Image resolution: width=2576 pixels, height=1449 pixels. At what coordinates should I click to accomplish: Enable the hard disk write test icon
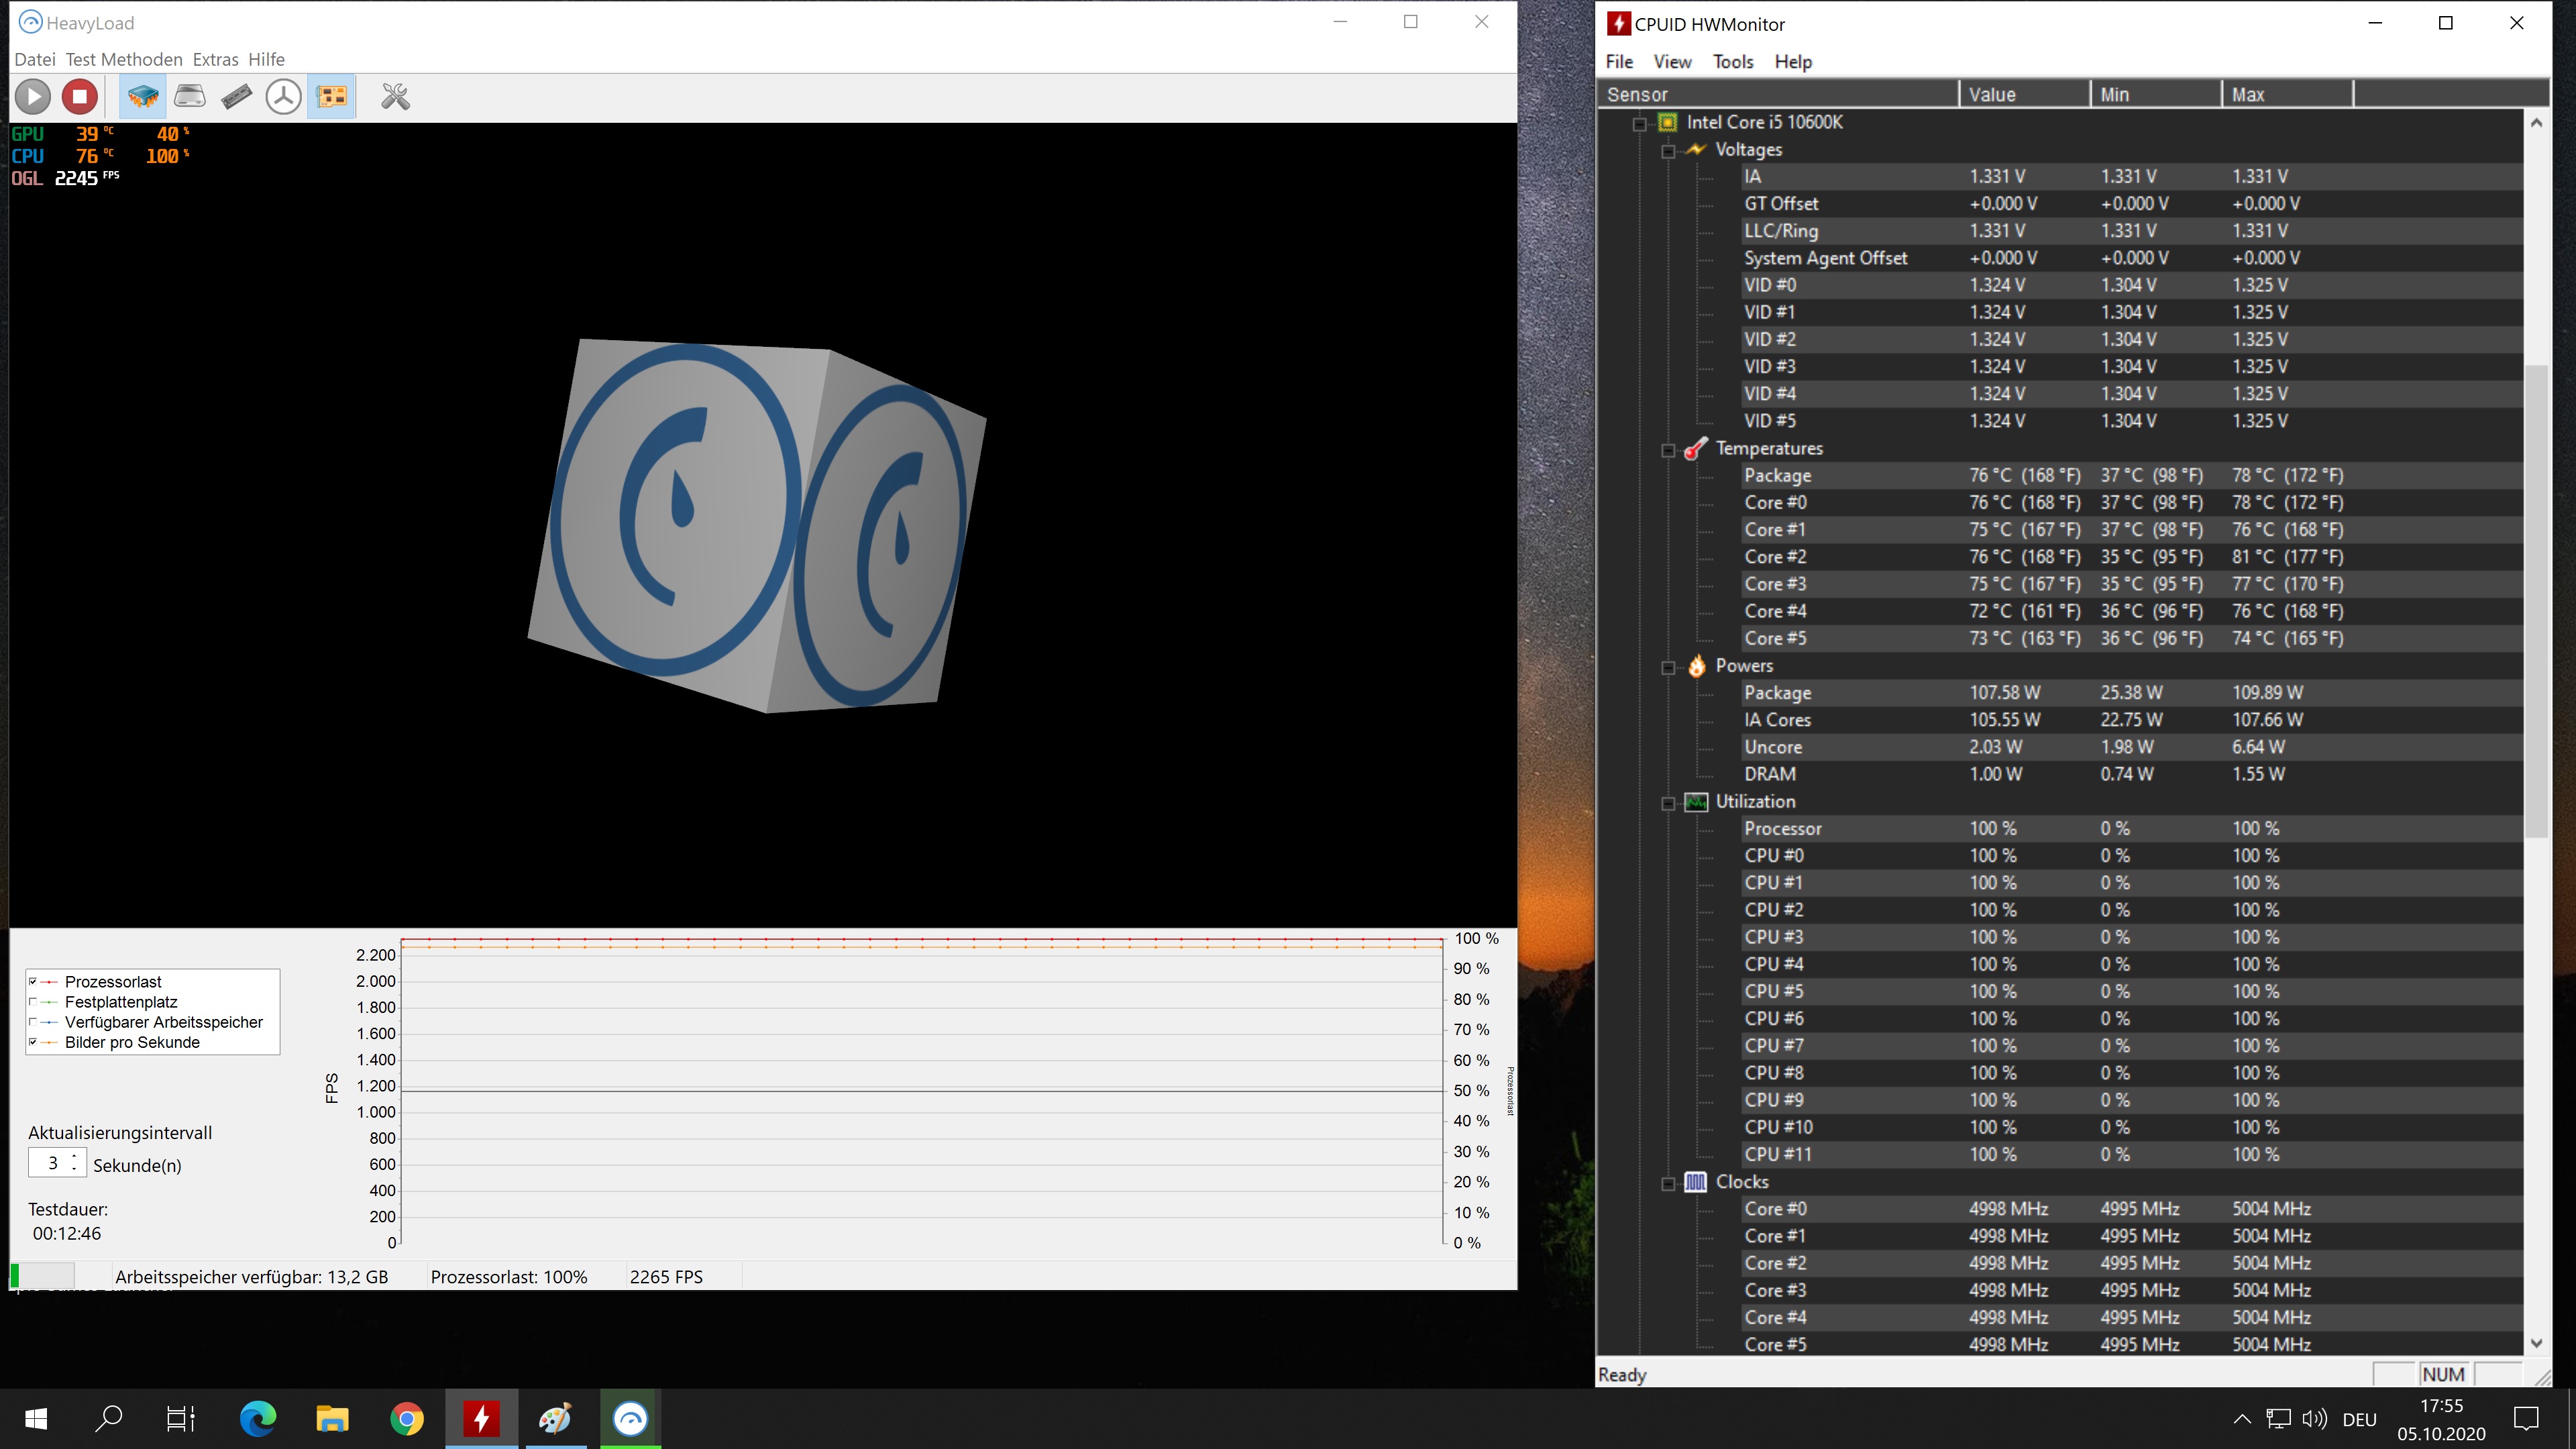tap(189, 97)
